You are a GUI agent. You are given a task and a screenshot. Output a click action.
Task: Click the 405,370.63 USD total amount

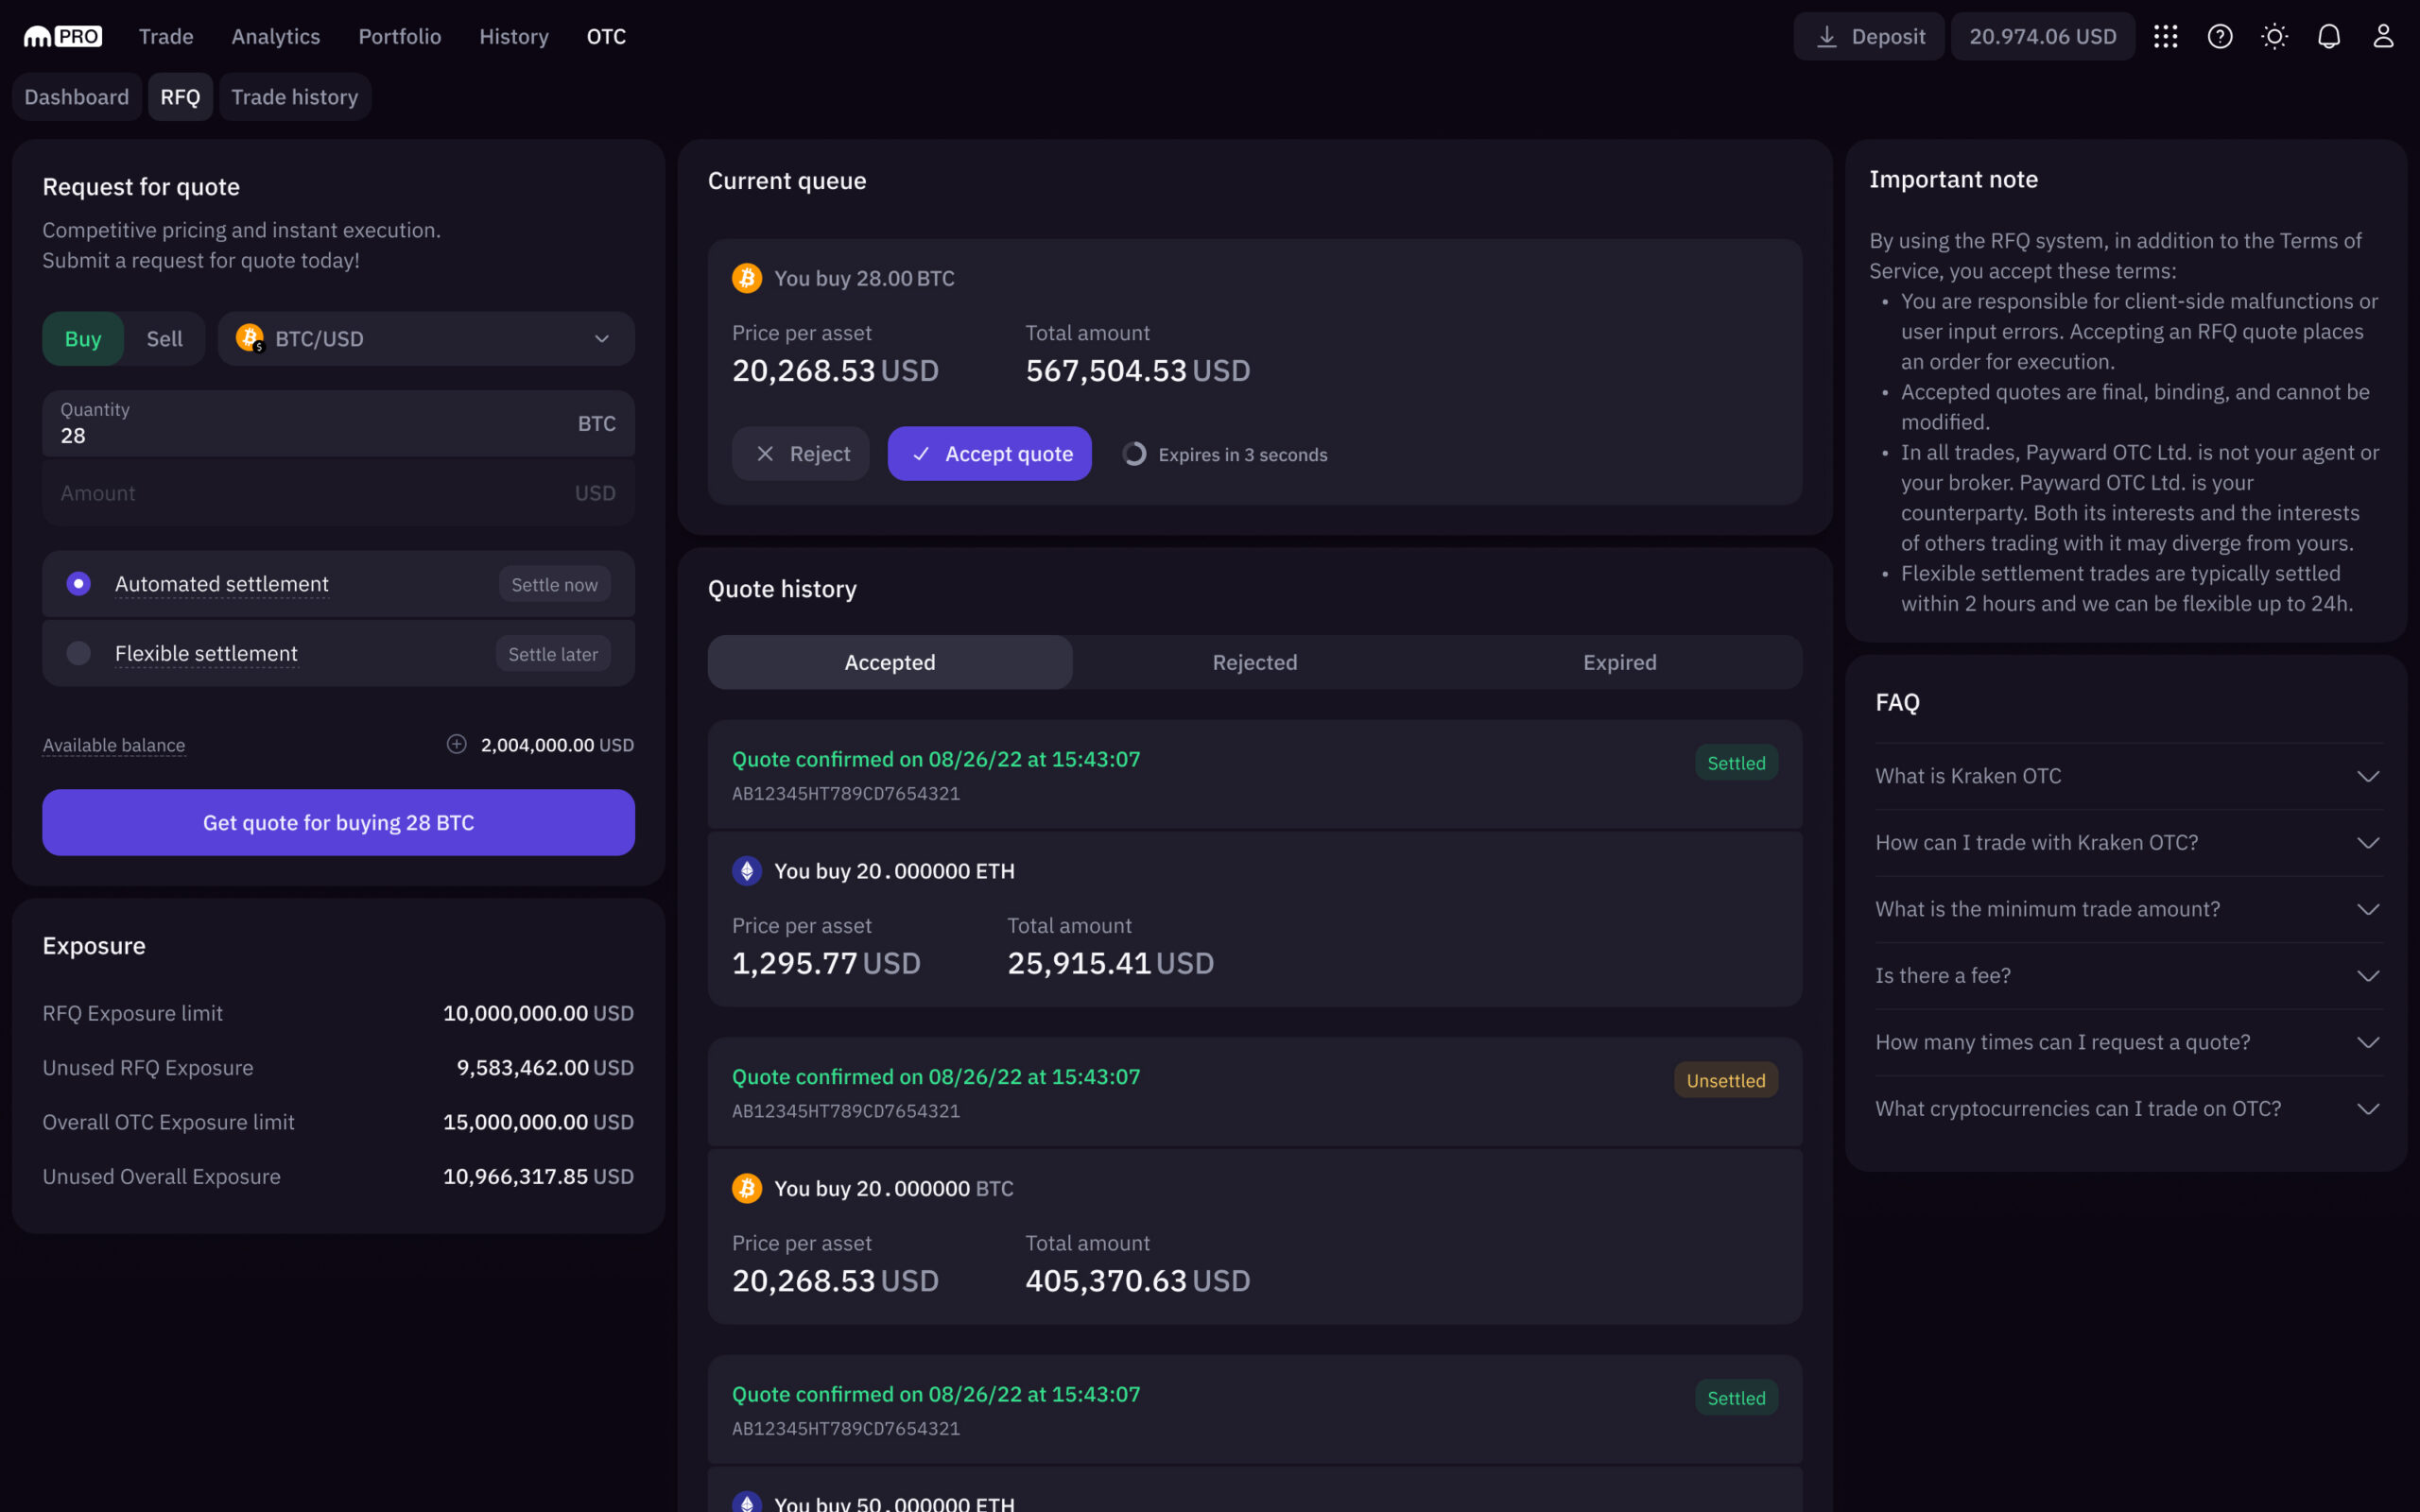[x=1138, y=1281]
